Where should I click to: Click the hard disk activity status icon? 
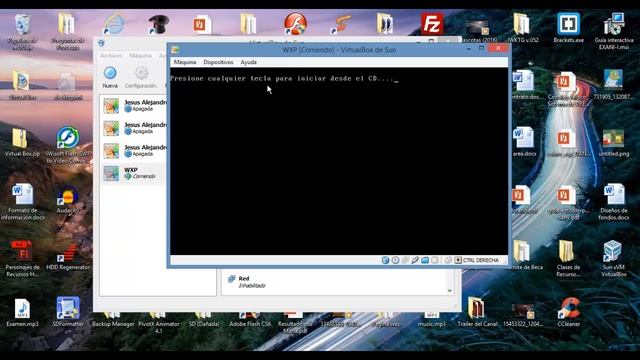(385, 260)
